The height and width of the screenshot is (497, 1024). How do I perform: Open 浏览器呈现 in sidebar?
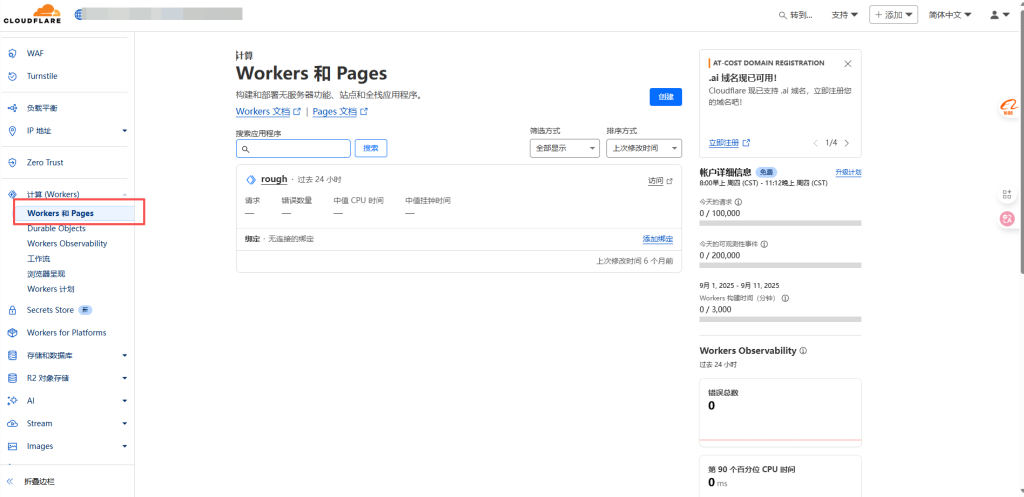[46, 274]
